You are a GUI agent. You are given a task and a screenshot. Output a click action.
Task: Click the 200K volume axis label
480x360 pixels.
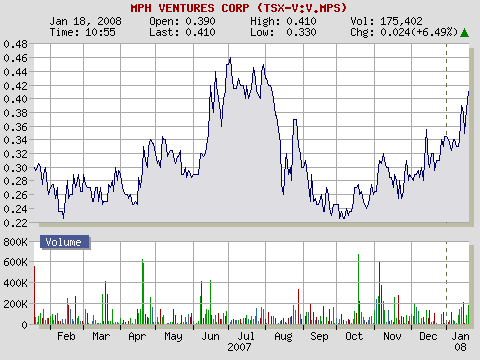pyautogui.click(x=15, y=304)
